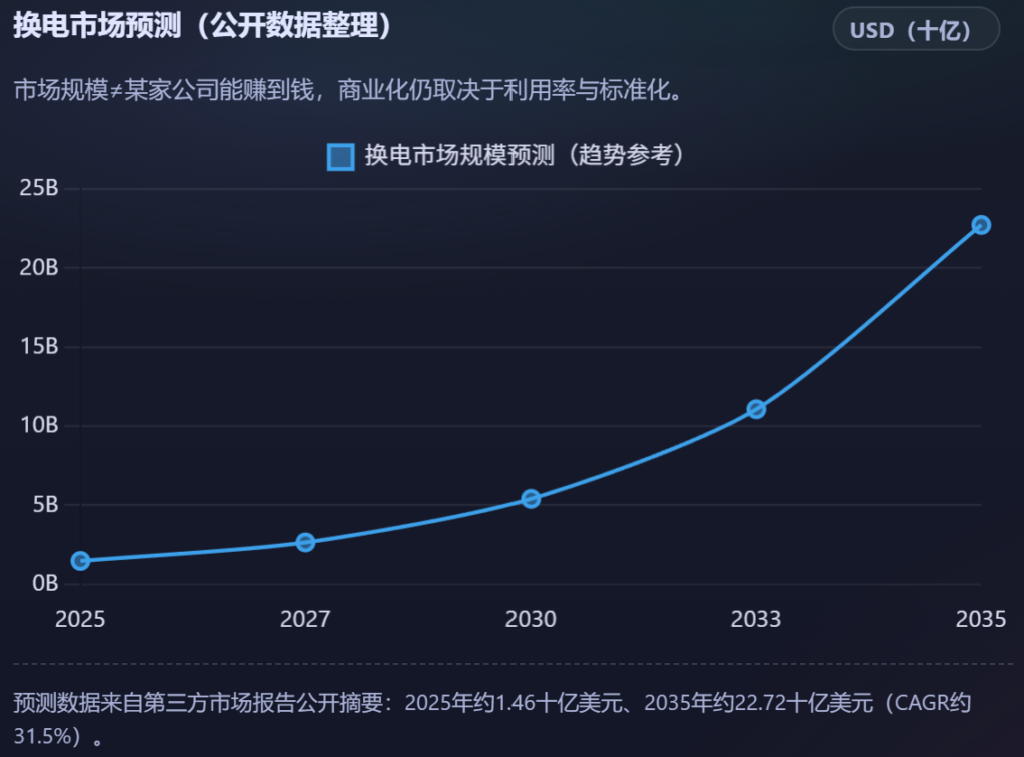Click the 2027 x-axis label
The image size is (1024, 757).
pos(305,620)
